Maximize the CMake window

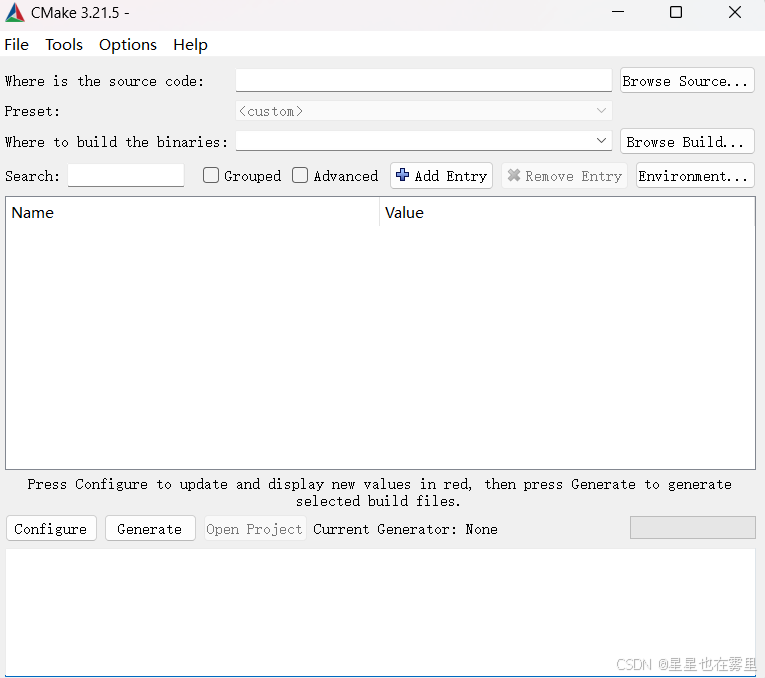tap(676, 12)
